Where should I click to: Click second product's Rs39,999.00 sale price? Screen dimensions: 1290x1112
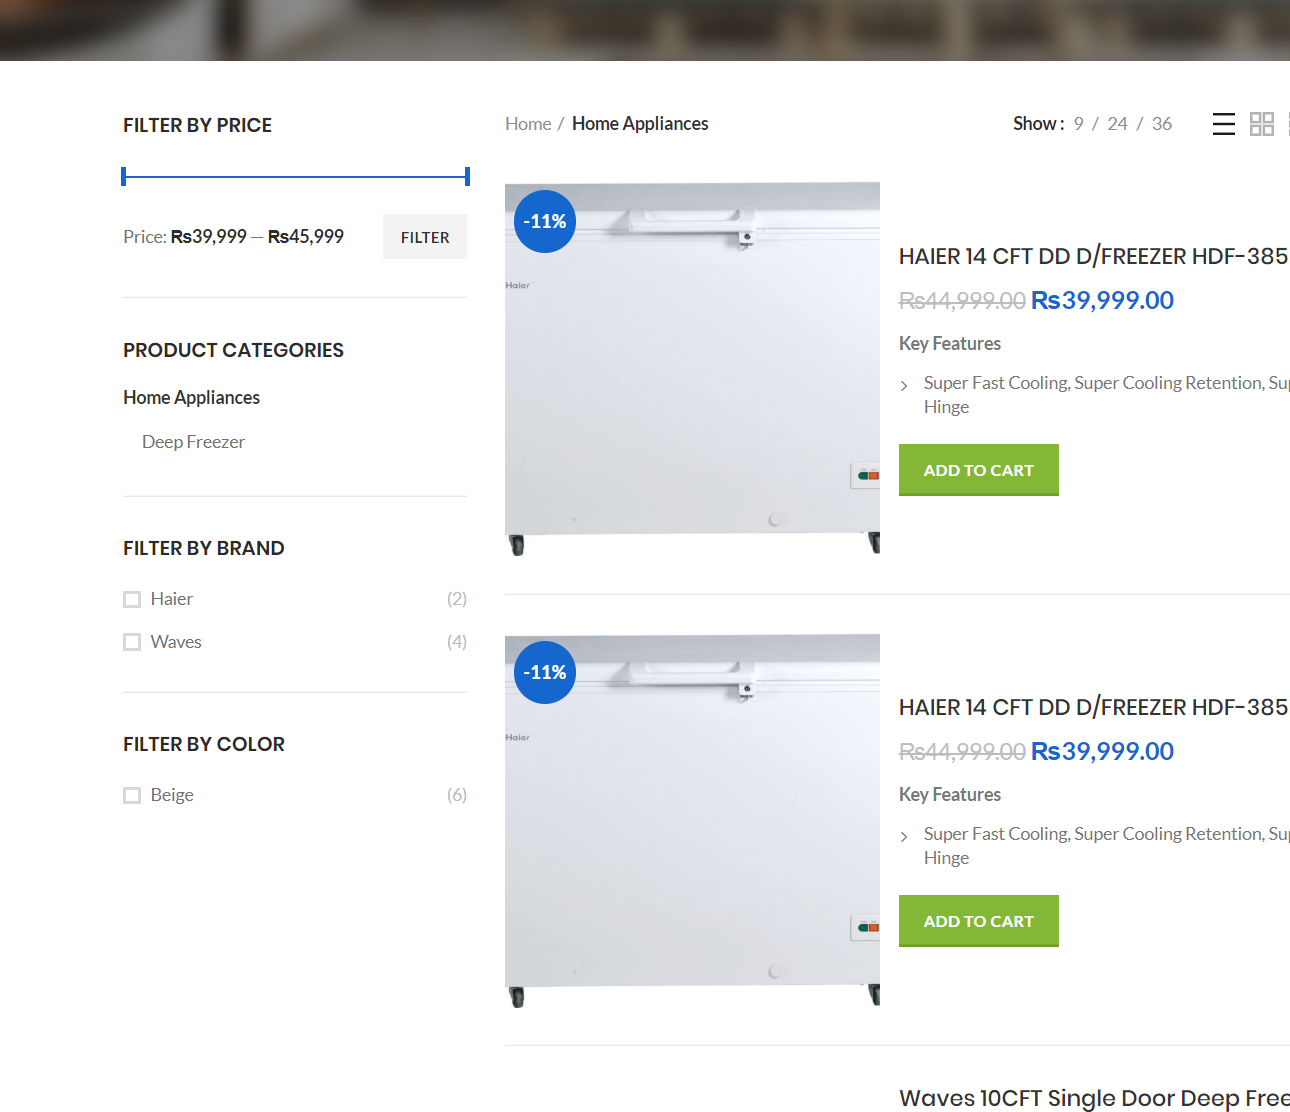(x=1102, y=751)
